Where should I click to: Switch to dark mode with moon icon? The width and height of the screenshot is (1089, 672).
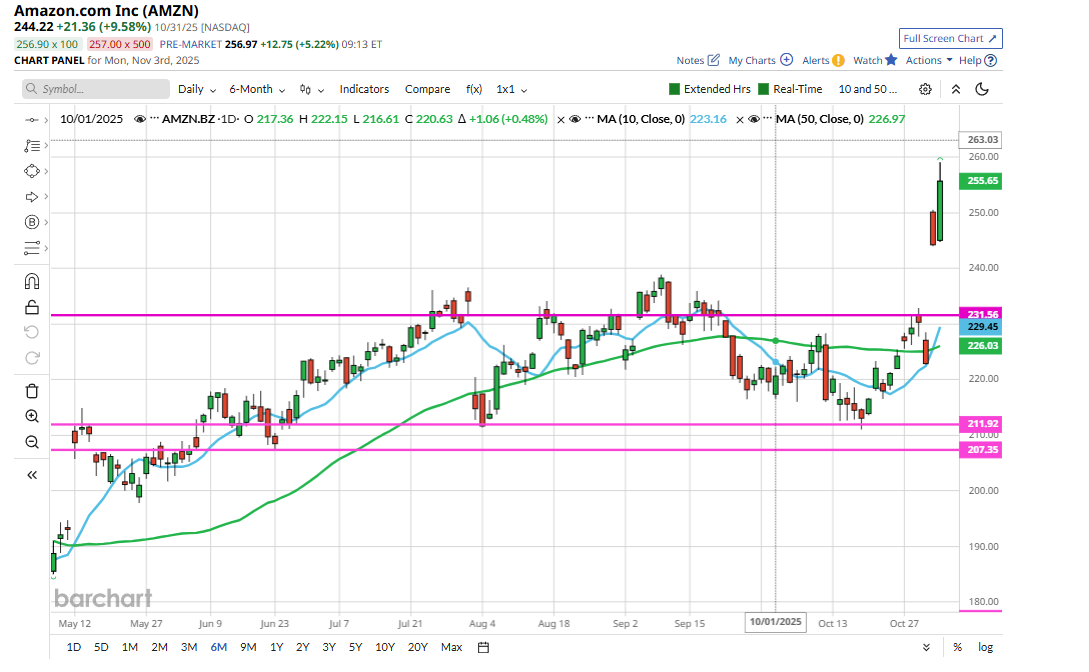point(982,89)
